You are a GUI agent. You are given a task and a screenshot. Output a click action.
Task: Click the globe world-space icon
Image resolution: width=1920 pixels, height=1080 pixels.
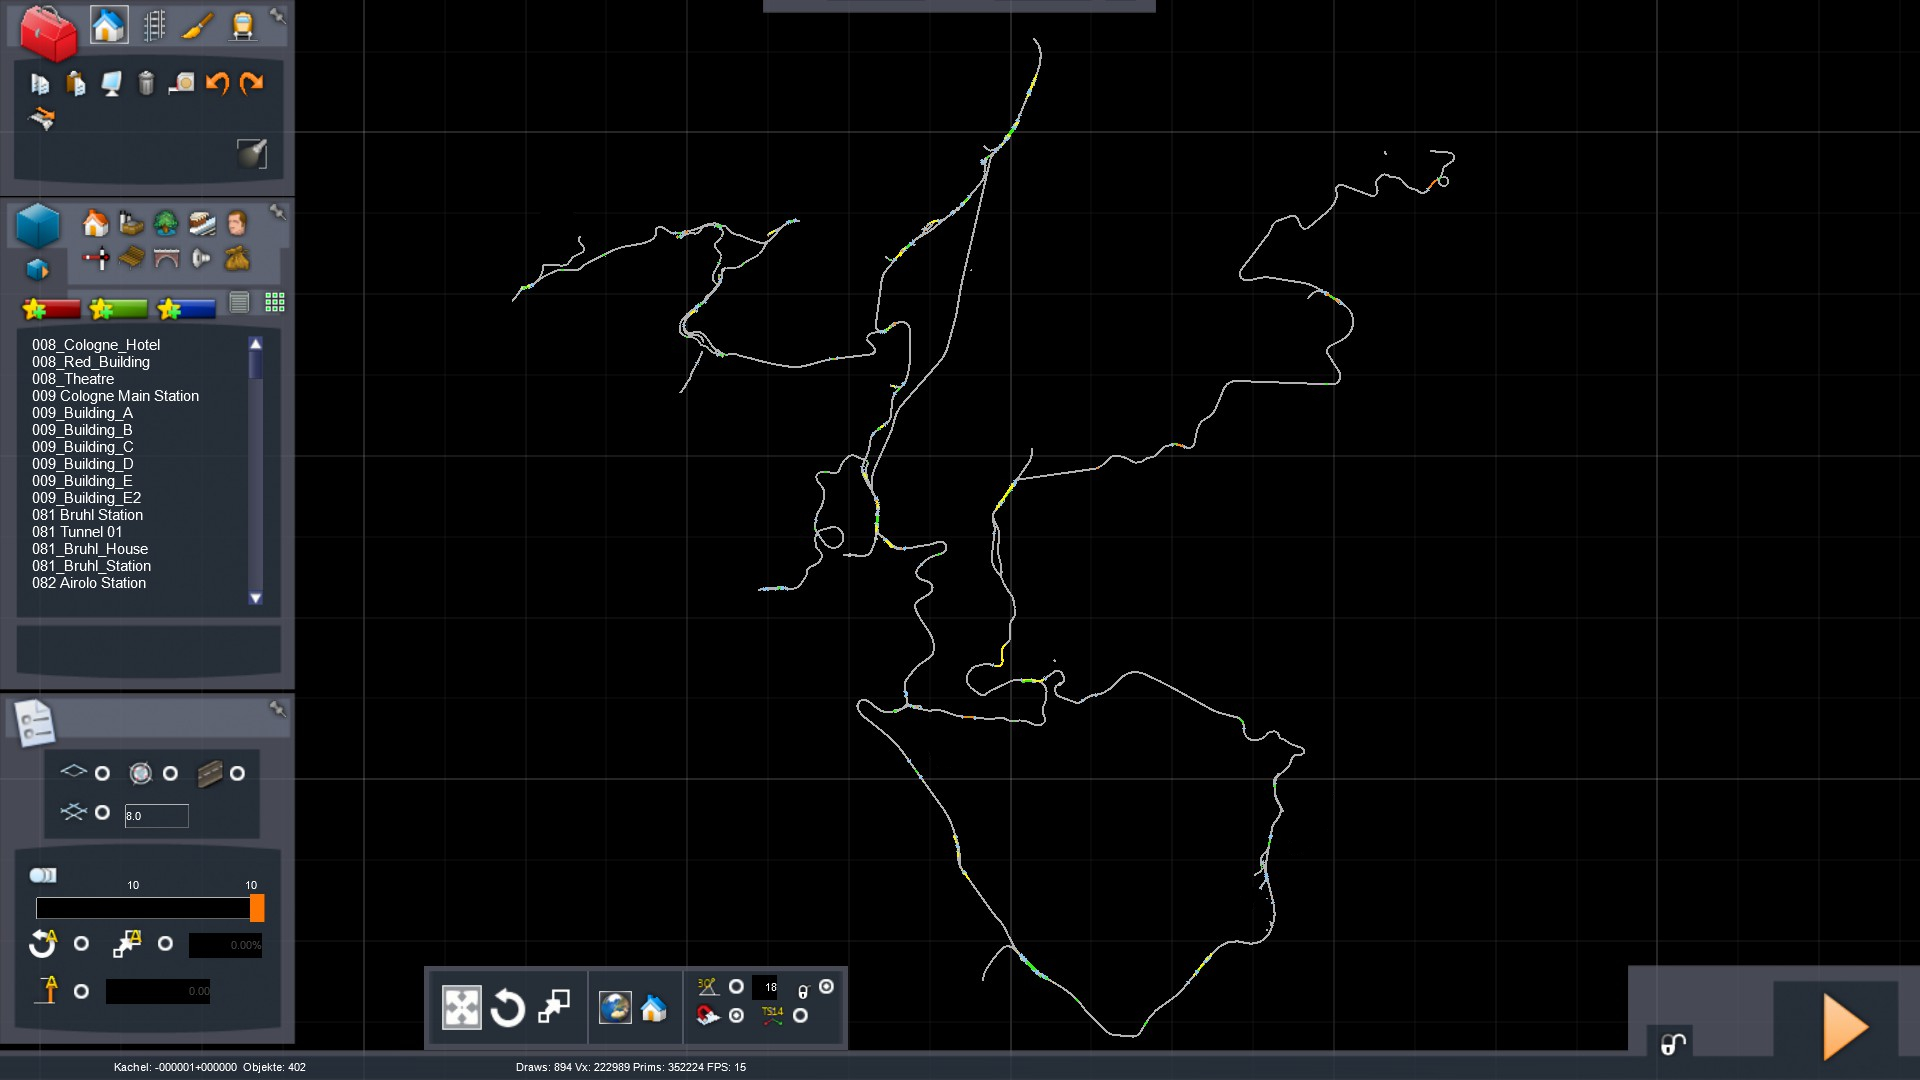click(614, 1007)
